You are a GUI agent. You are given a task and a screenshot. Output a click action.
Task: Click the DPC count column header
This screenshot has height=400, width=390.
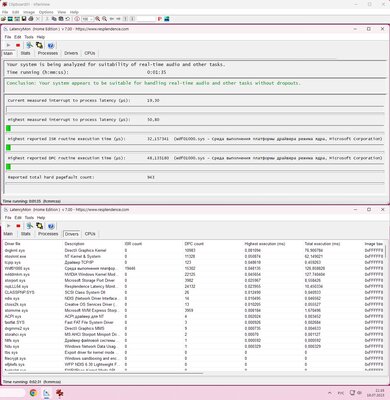[194, 244]
